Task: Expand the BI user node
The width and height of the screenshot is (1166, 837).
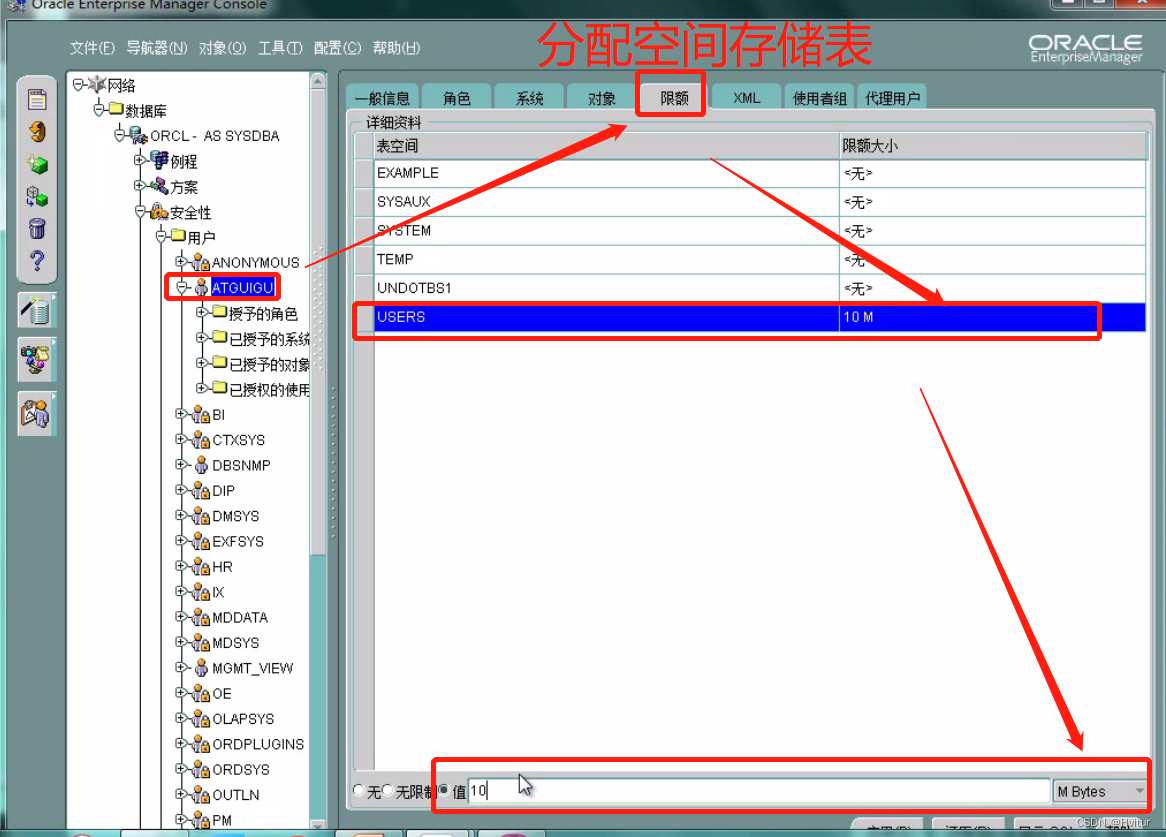Action: click(181, 414)
